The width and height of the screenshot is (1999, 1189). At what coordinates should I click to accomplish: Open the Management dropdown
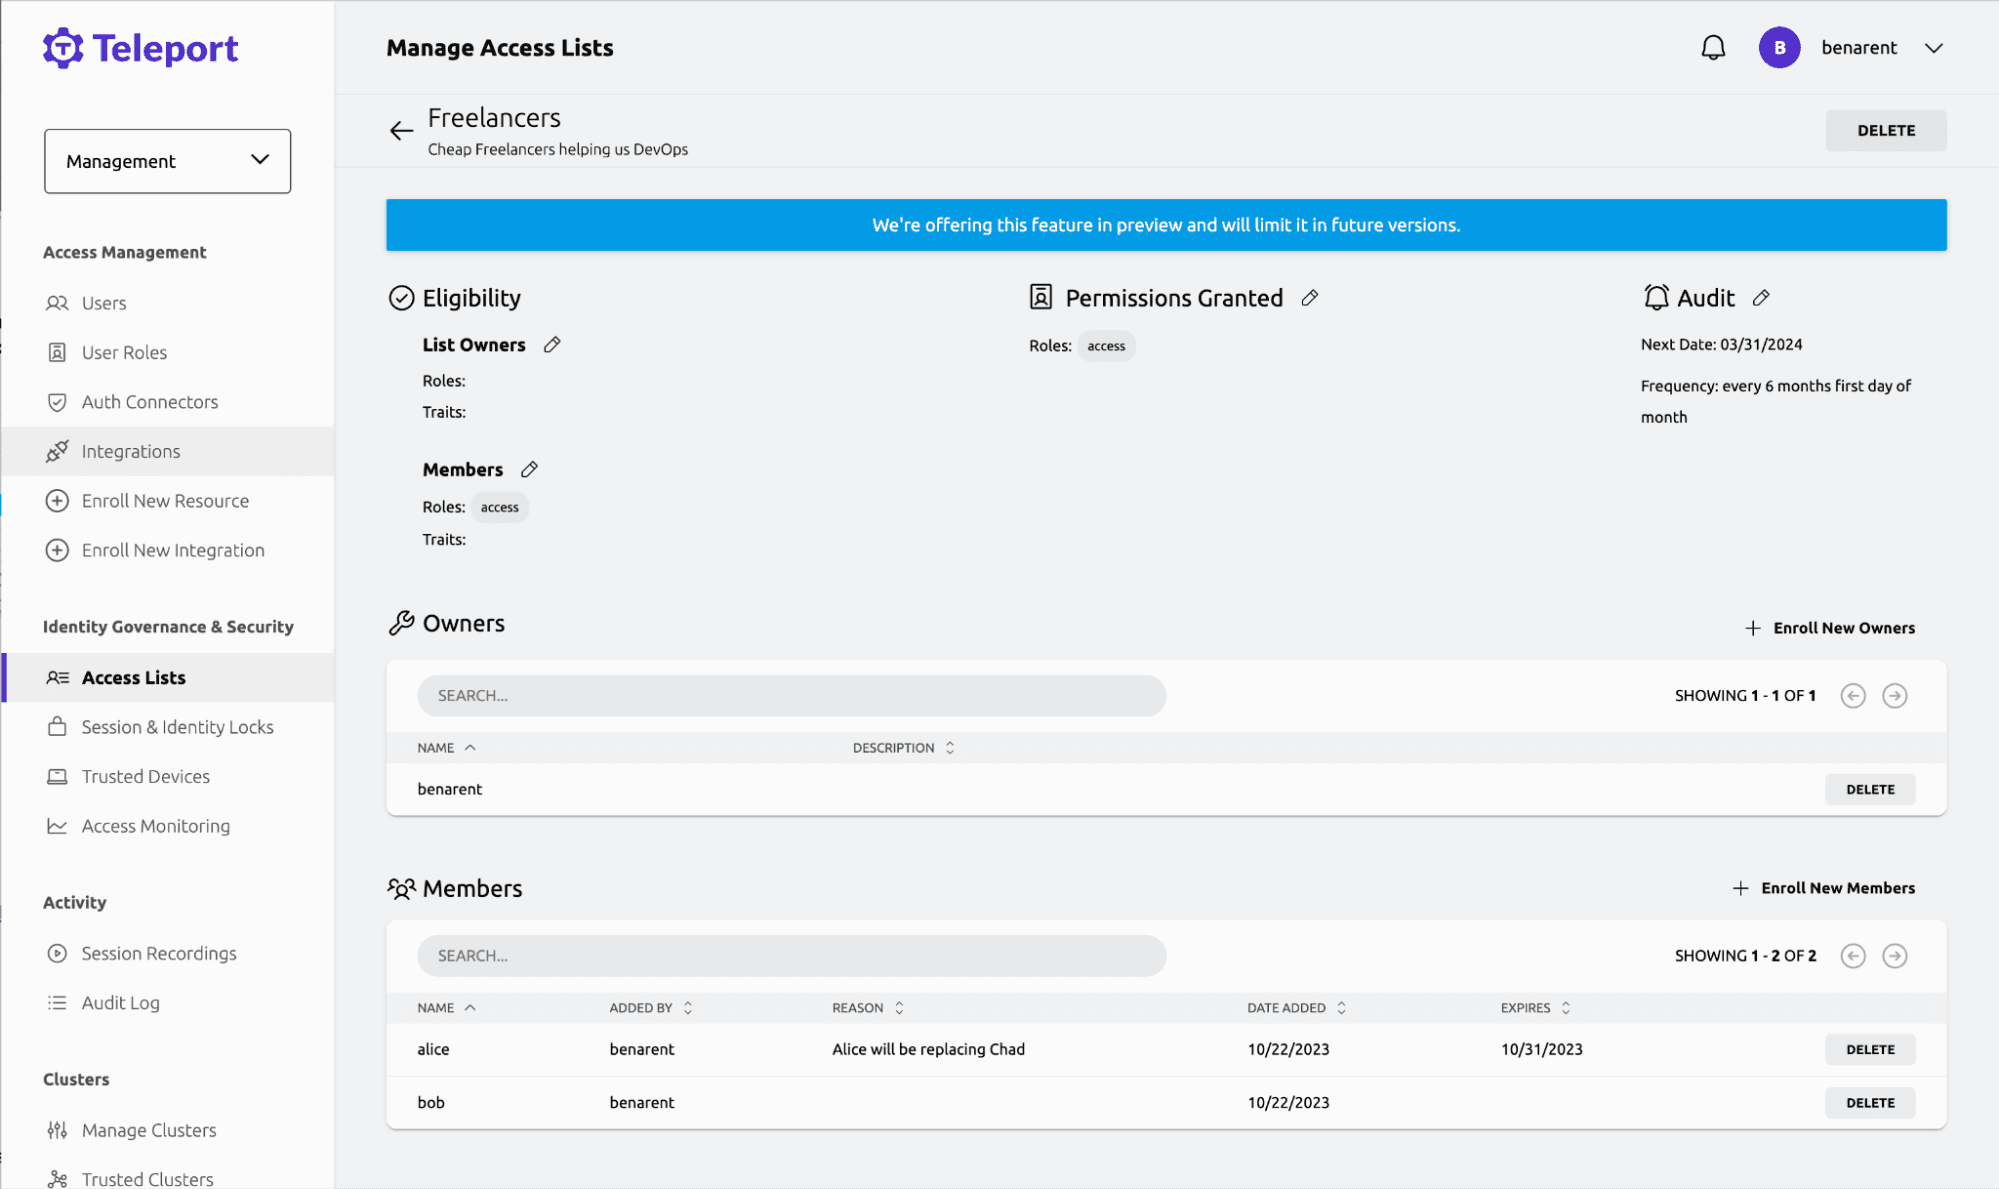pyautogui.click(x=167, y=161)
